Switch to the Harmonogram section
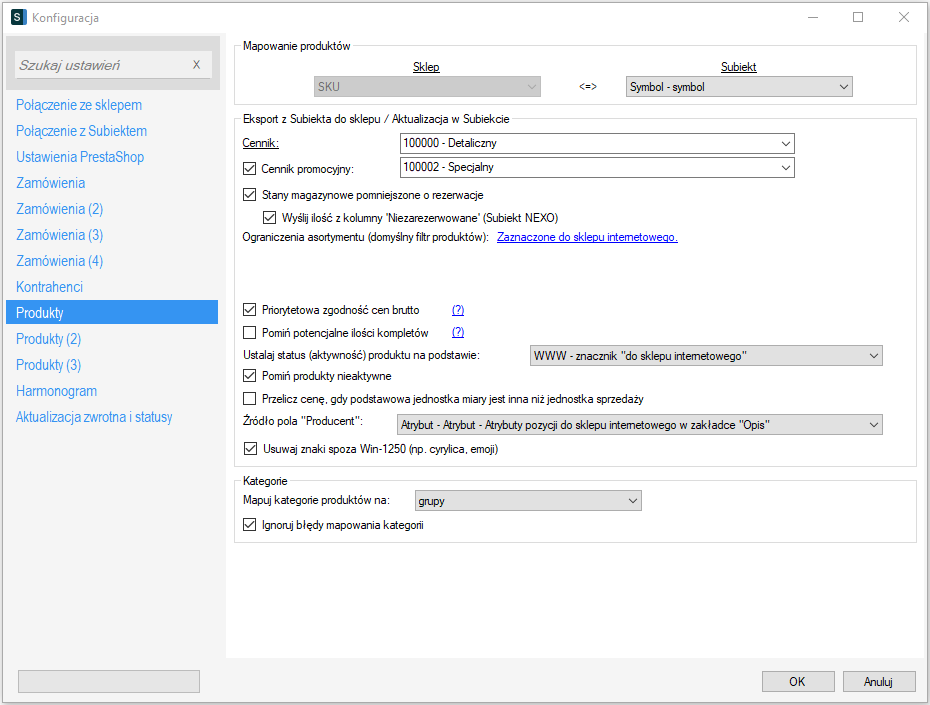This screenshot has width=930, height=705. tap(56, 391)
